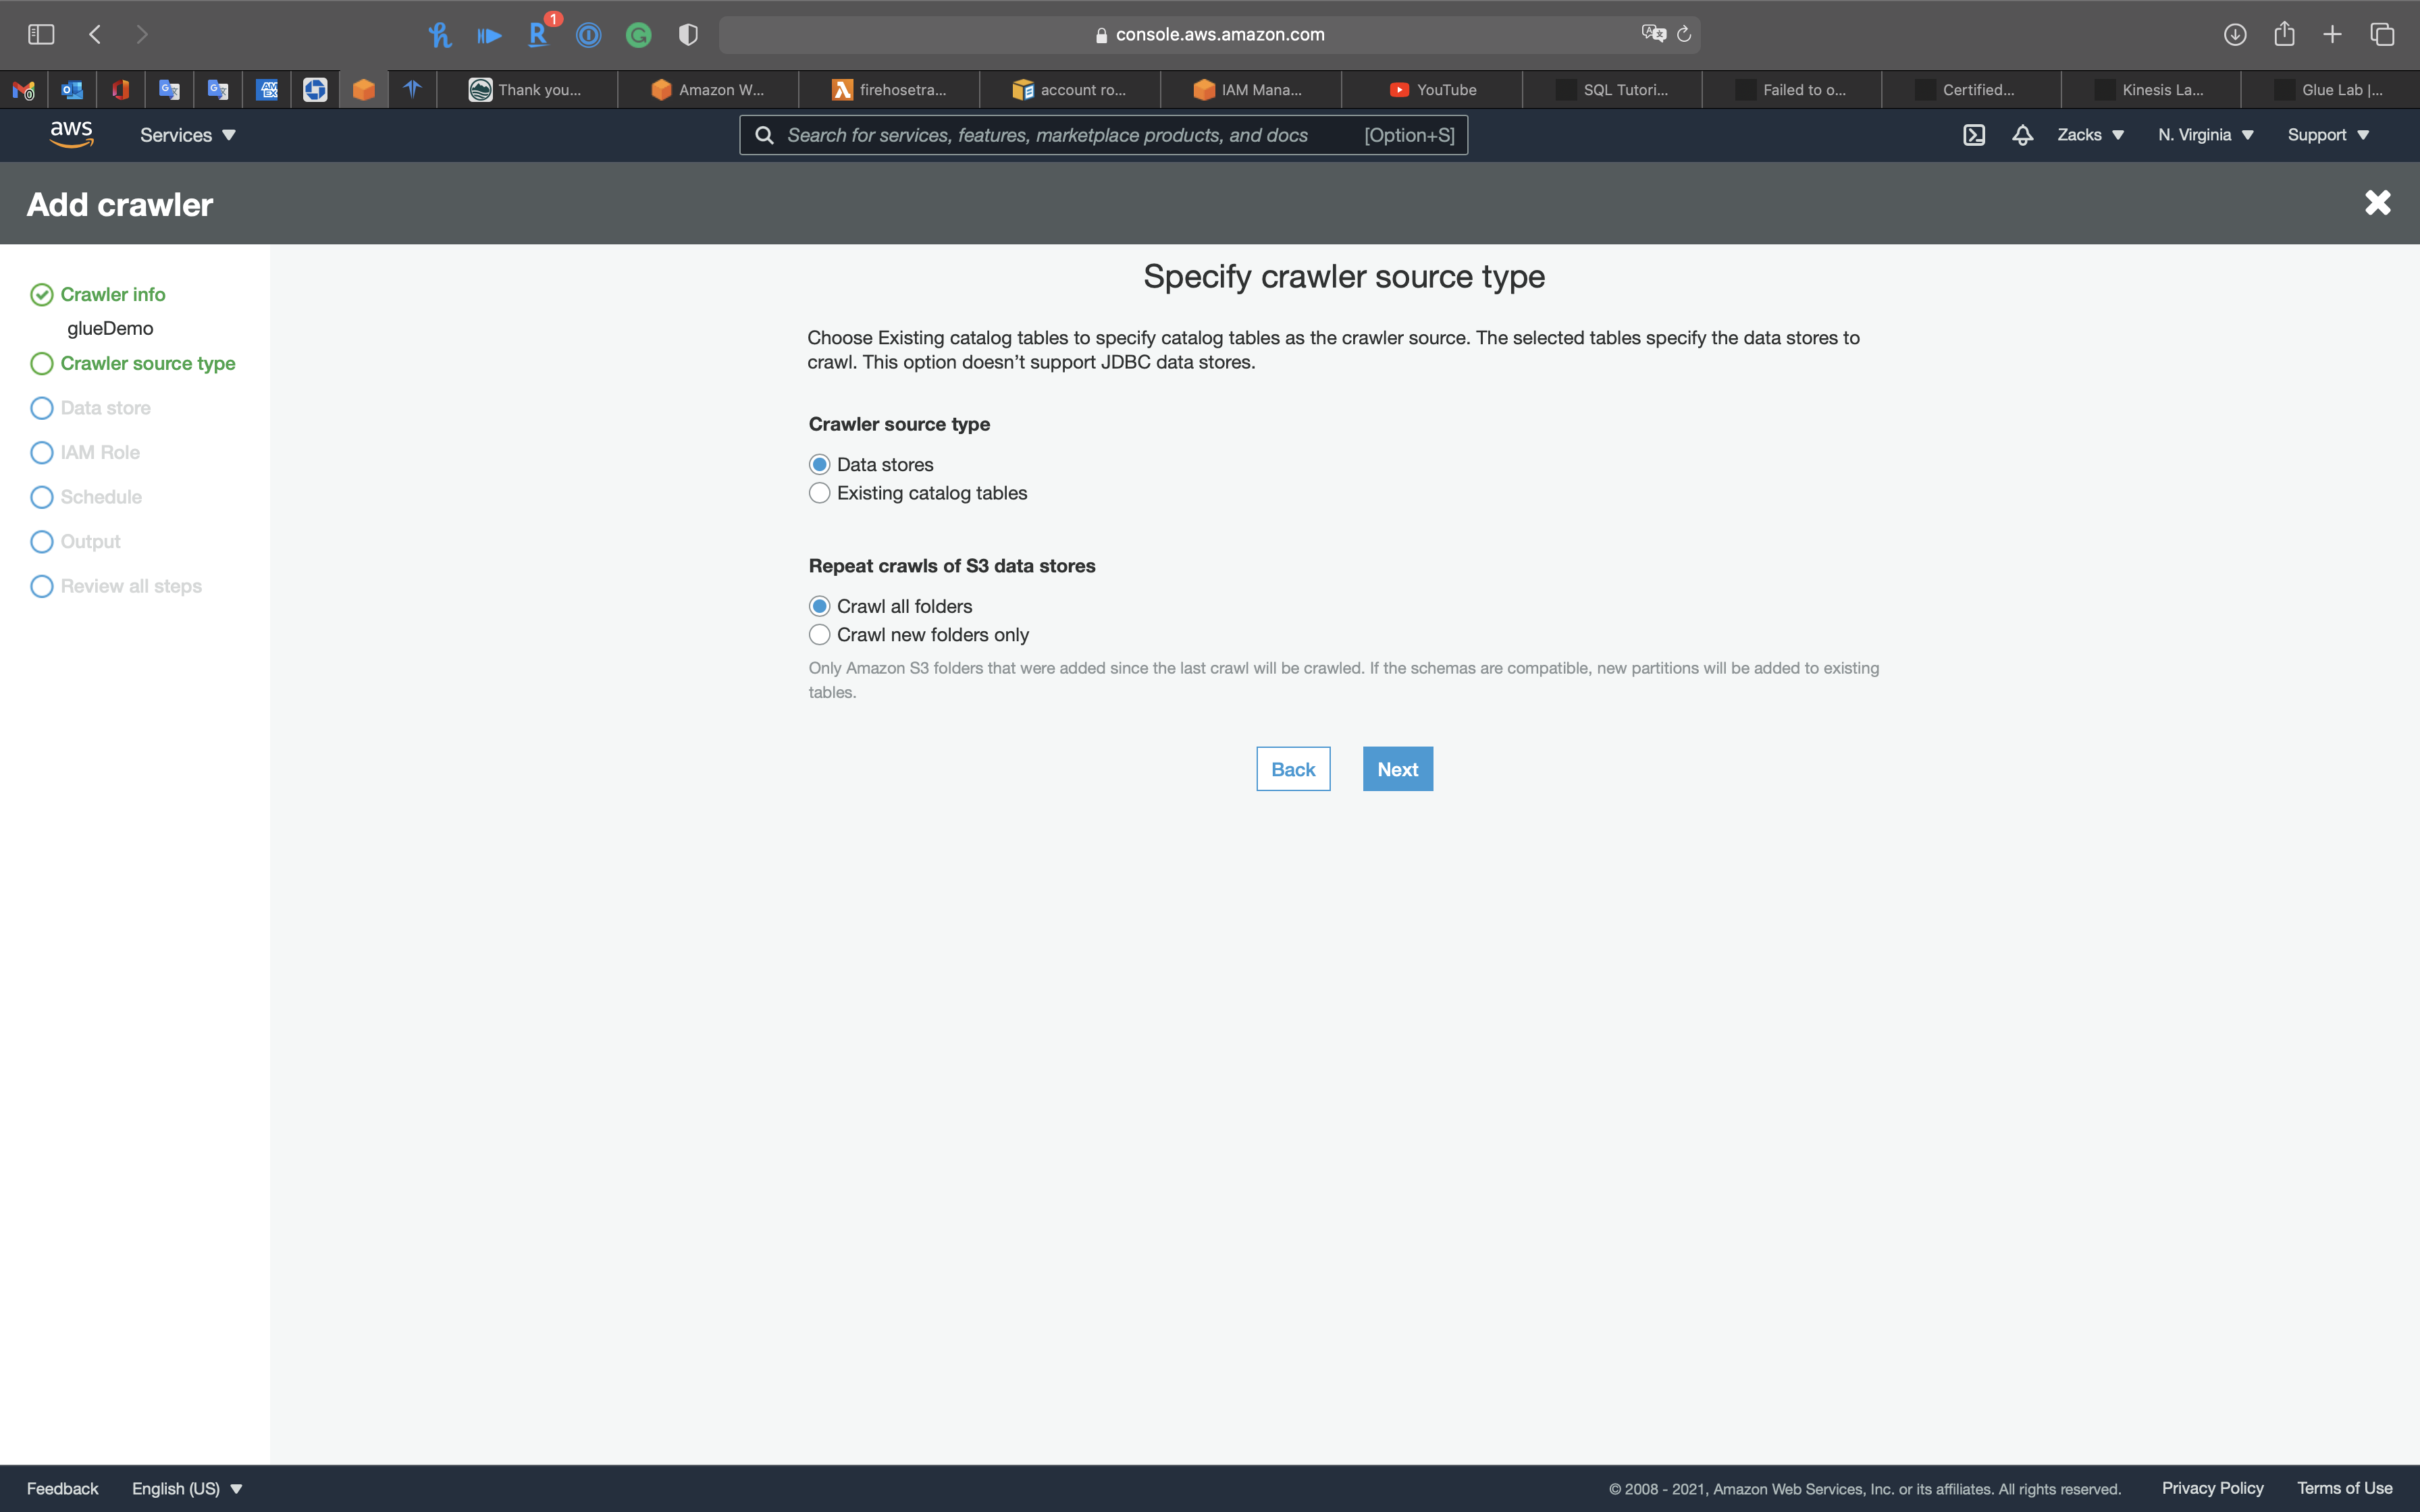Show Safari downloads icon

pos(2235,35)
